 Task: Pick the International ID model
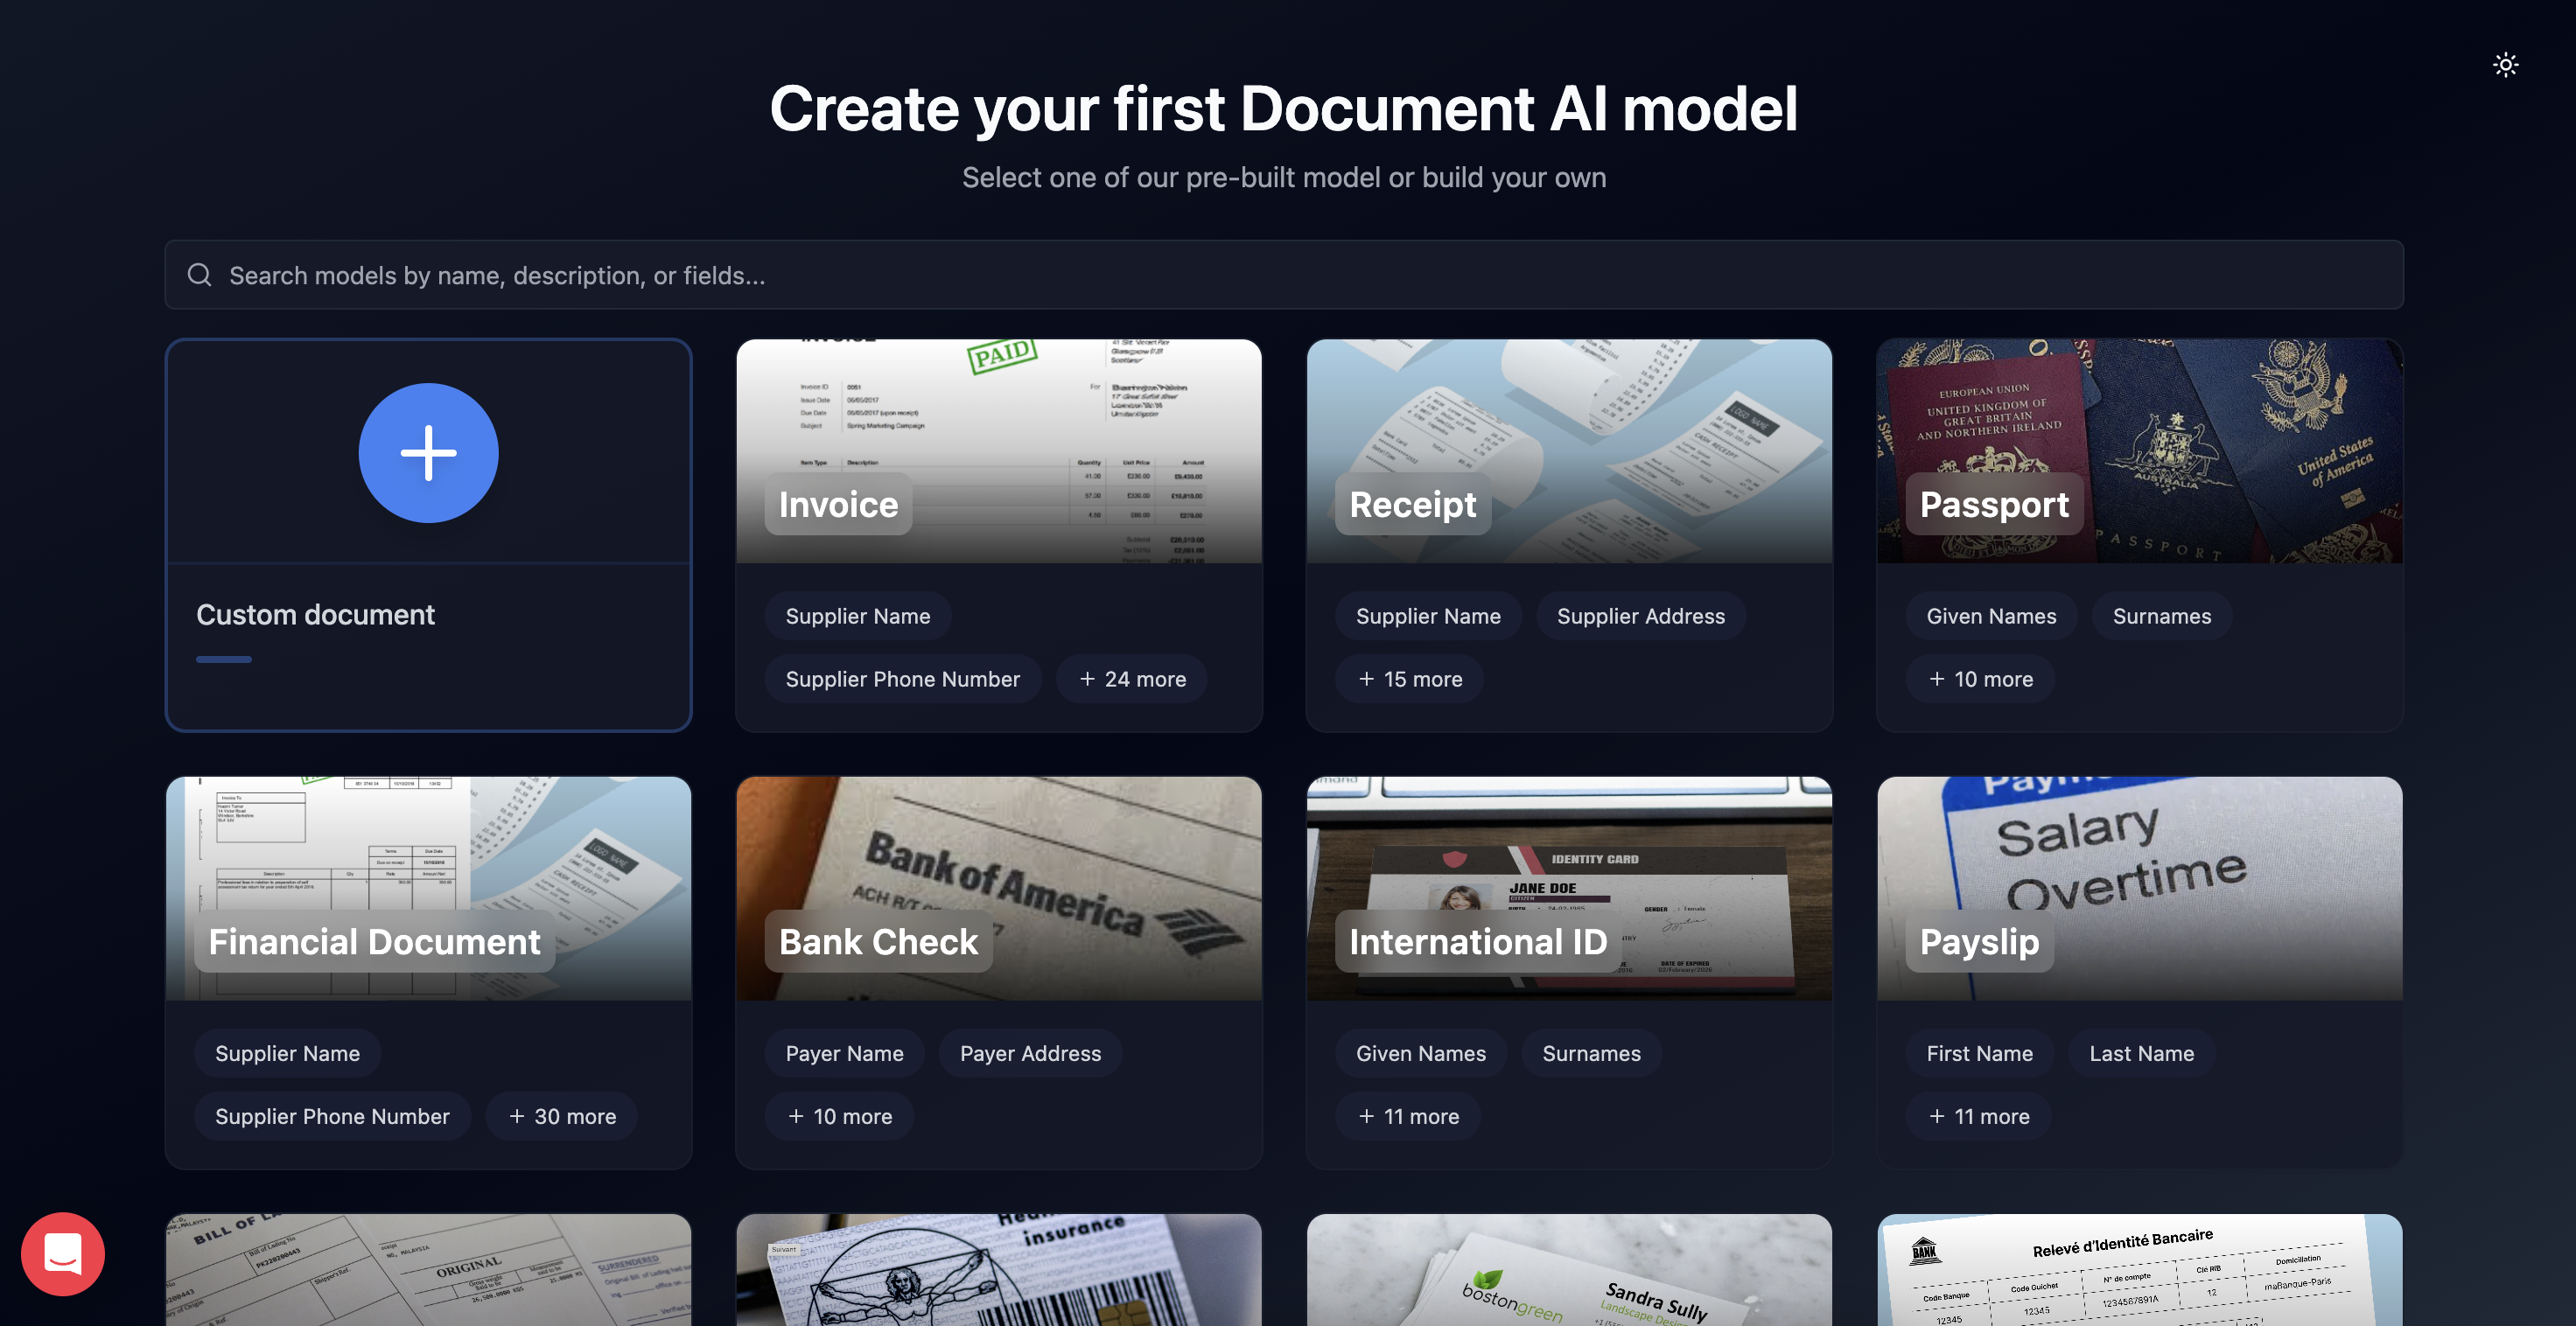coord(1568,880)
